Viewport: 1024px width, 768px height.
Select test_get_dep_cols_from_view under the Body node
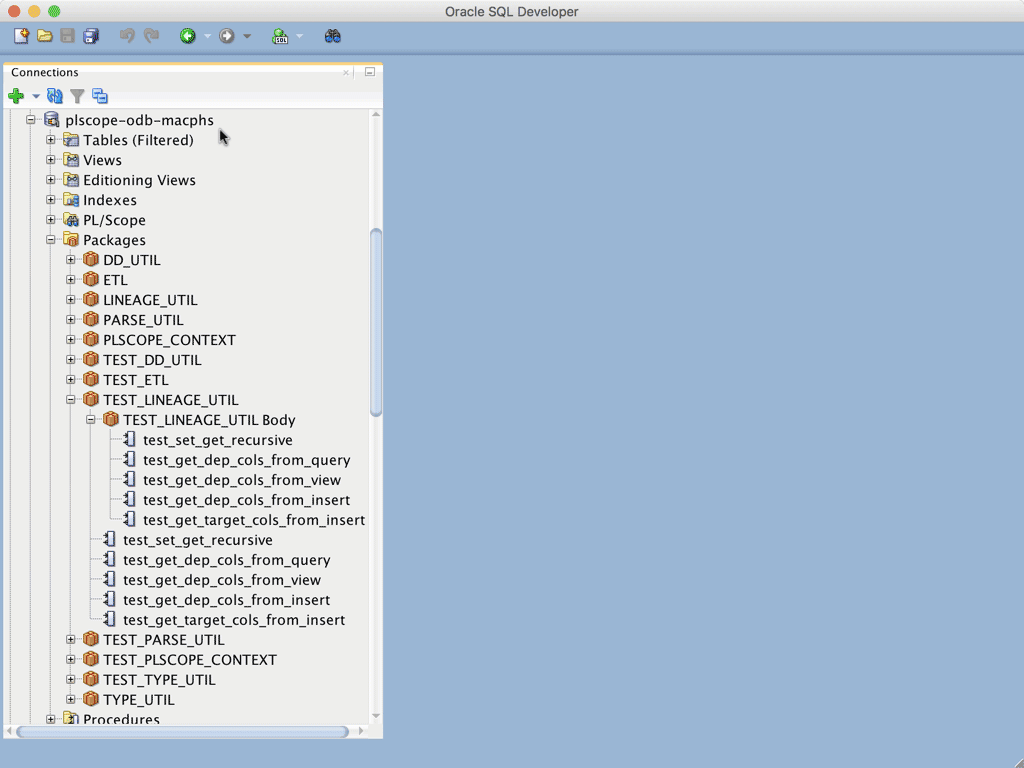tap(241, 480)
